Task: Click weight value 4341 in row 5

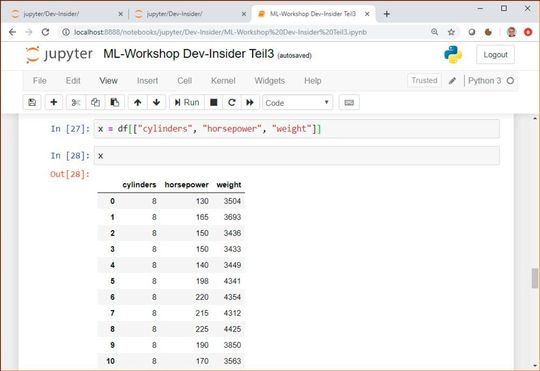Action: (x=232, y=281)
